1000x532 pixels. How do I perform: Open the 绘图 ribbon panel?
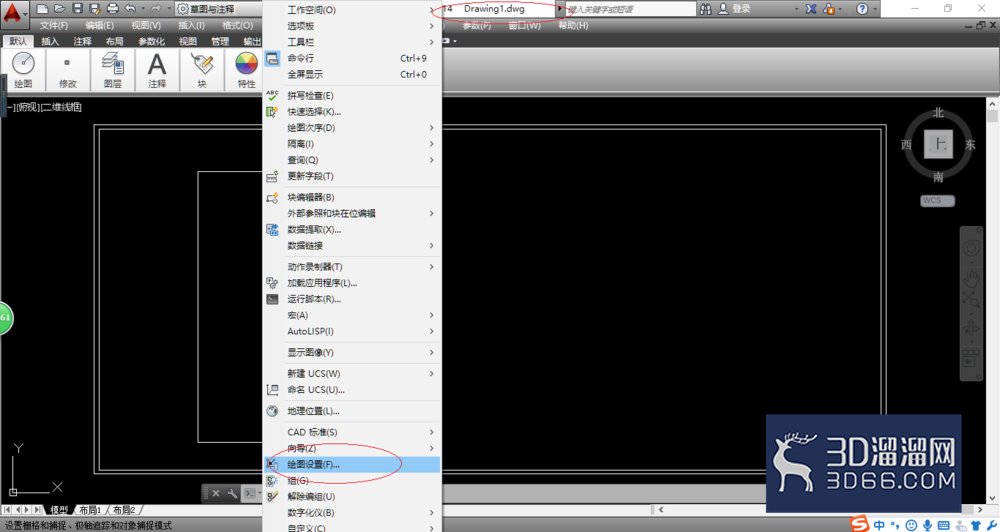tap(24, 70)
